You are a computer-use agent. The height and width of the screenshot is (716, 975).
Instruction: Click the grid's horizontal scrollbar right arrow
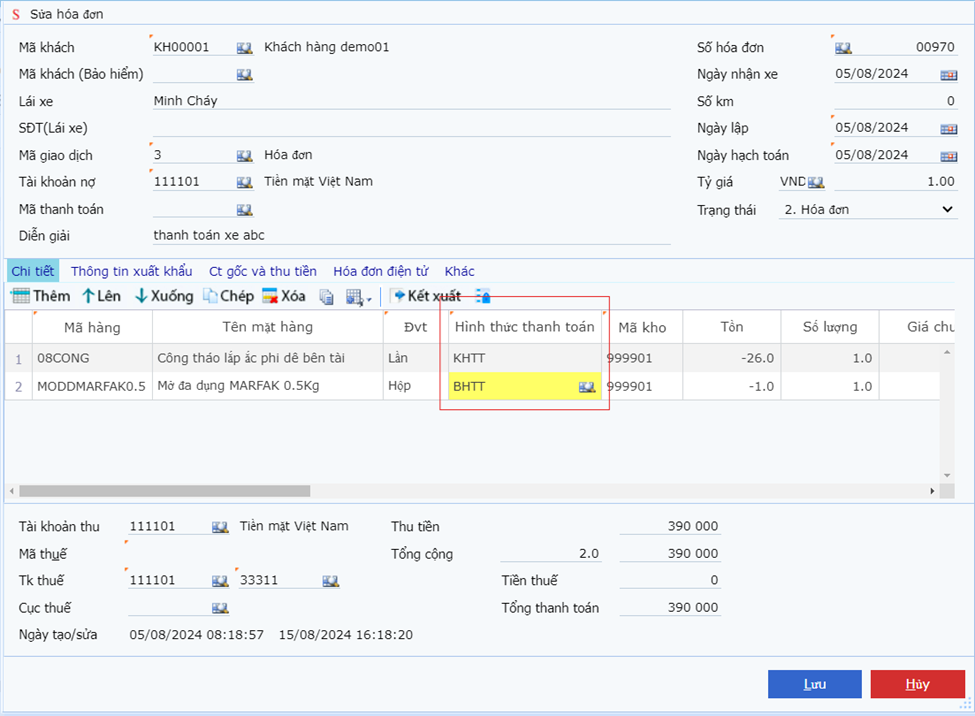(933, 491)
